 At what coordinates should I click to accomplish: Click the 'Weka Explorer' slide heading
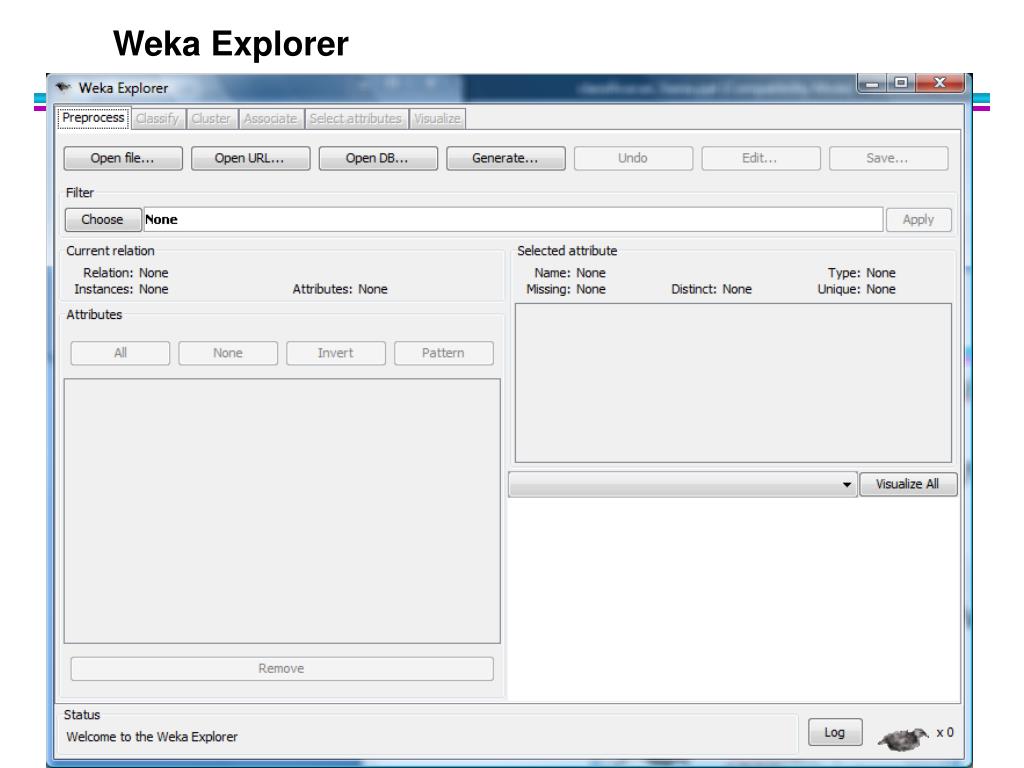point(231,44)
